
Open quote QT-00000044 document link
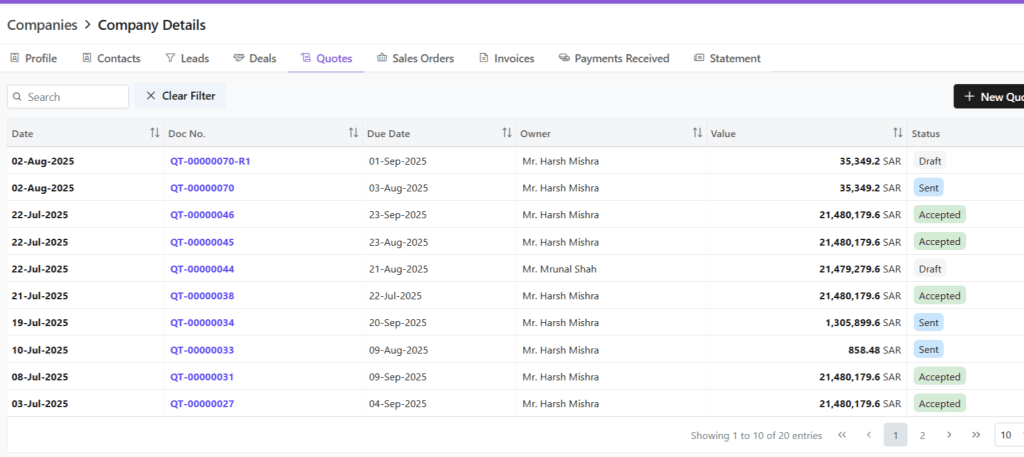pos(202,269)
